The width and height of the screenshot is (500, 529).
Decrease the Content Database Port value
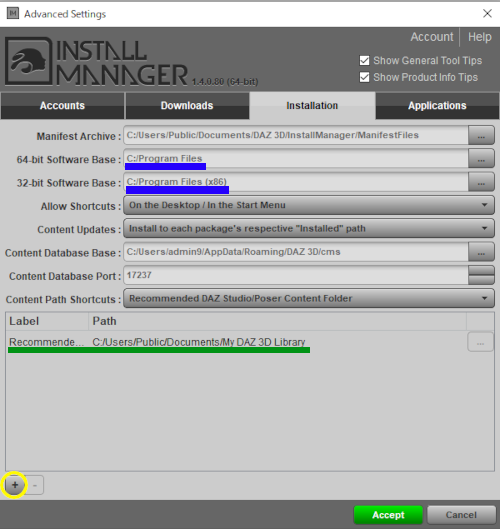[481, 280]
